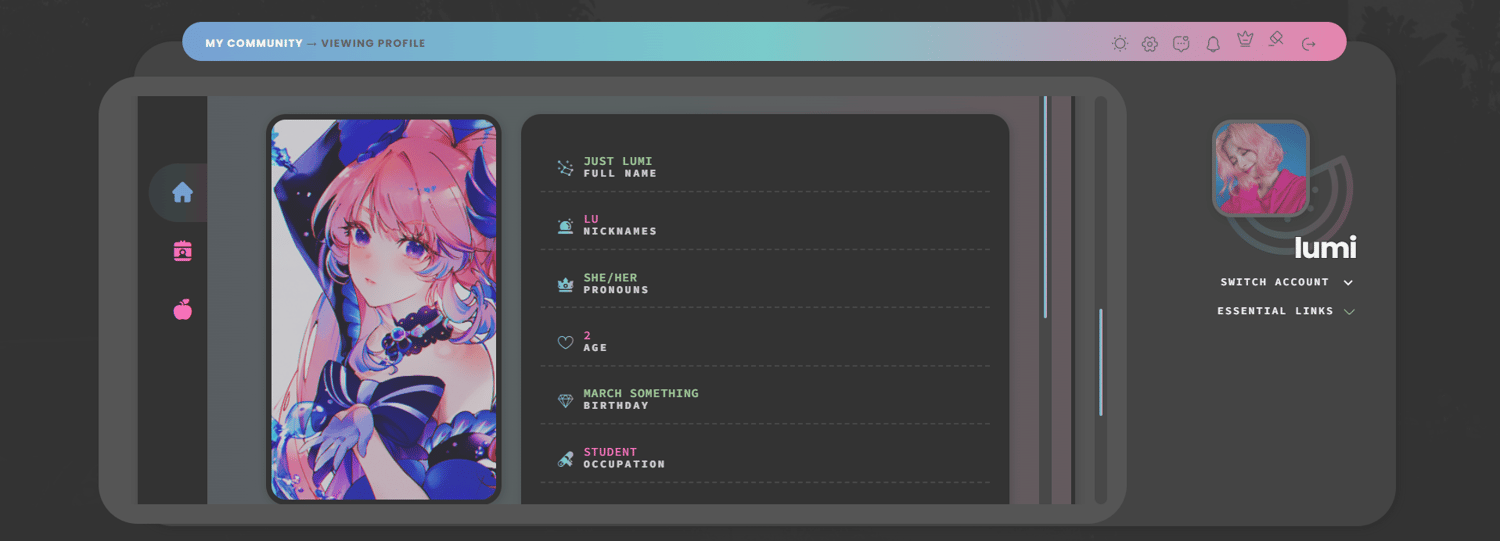
Task: Expand the Essential Links dropdown
Action: pyautogui.click(x=1286, y=311)
